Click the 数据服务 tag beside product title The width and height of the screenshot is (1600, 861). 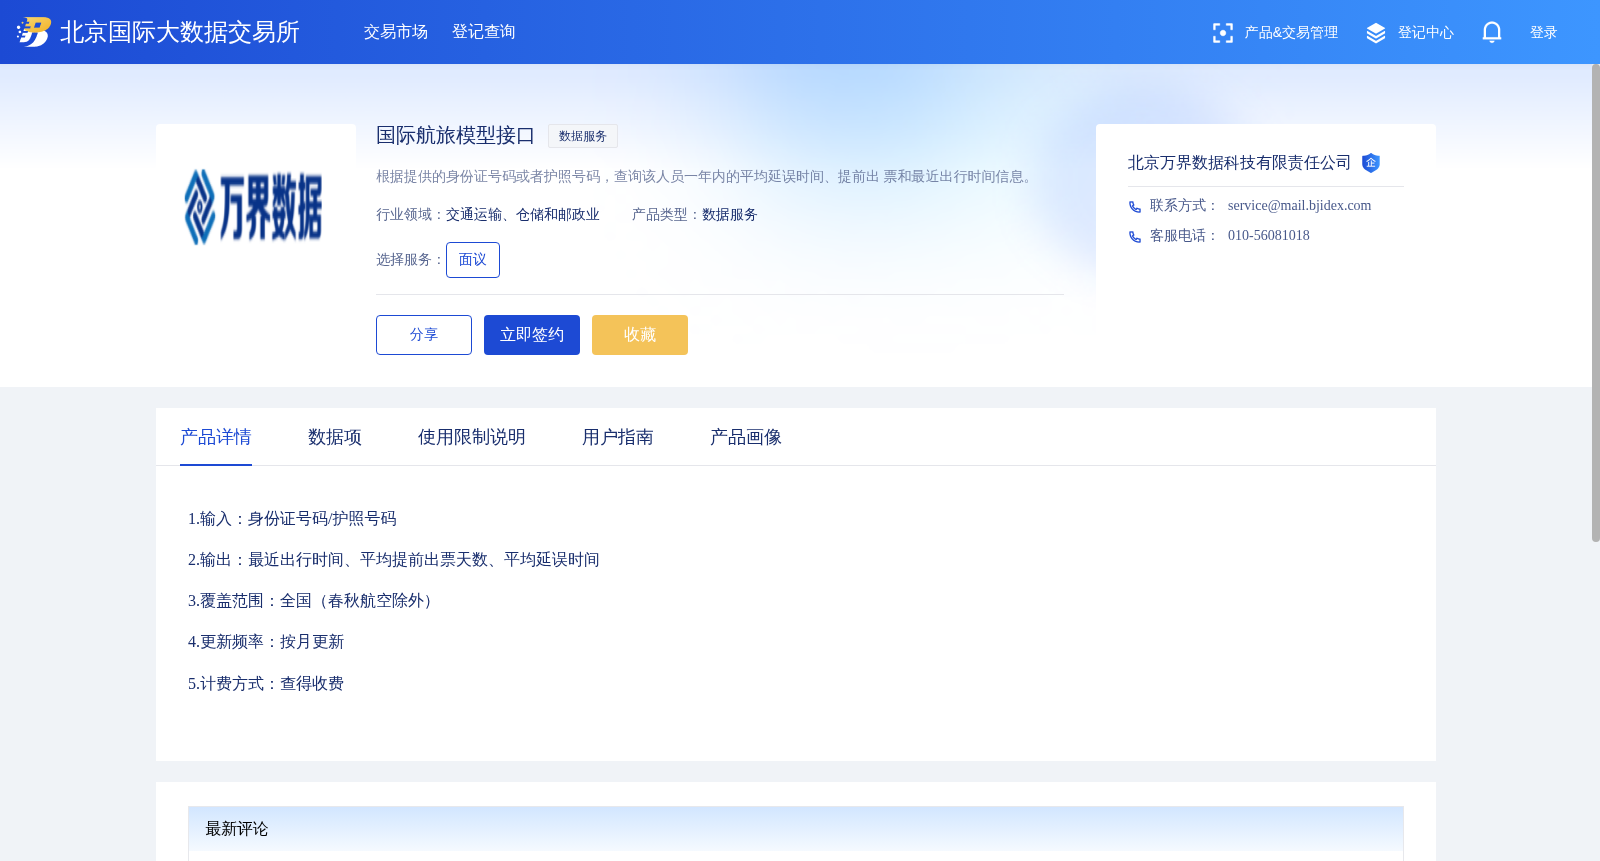(583, 136)
